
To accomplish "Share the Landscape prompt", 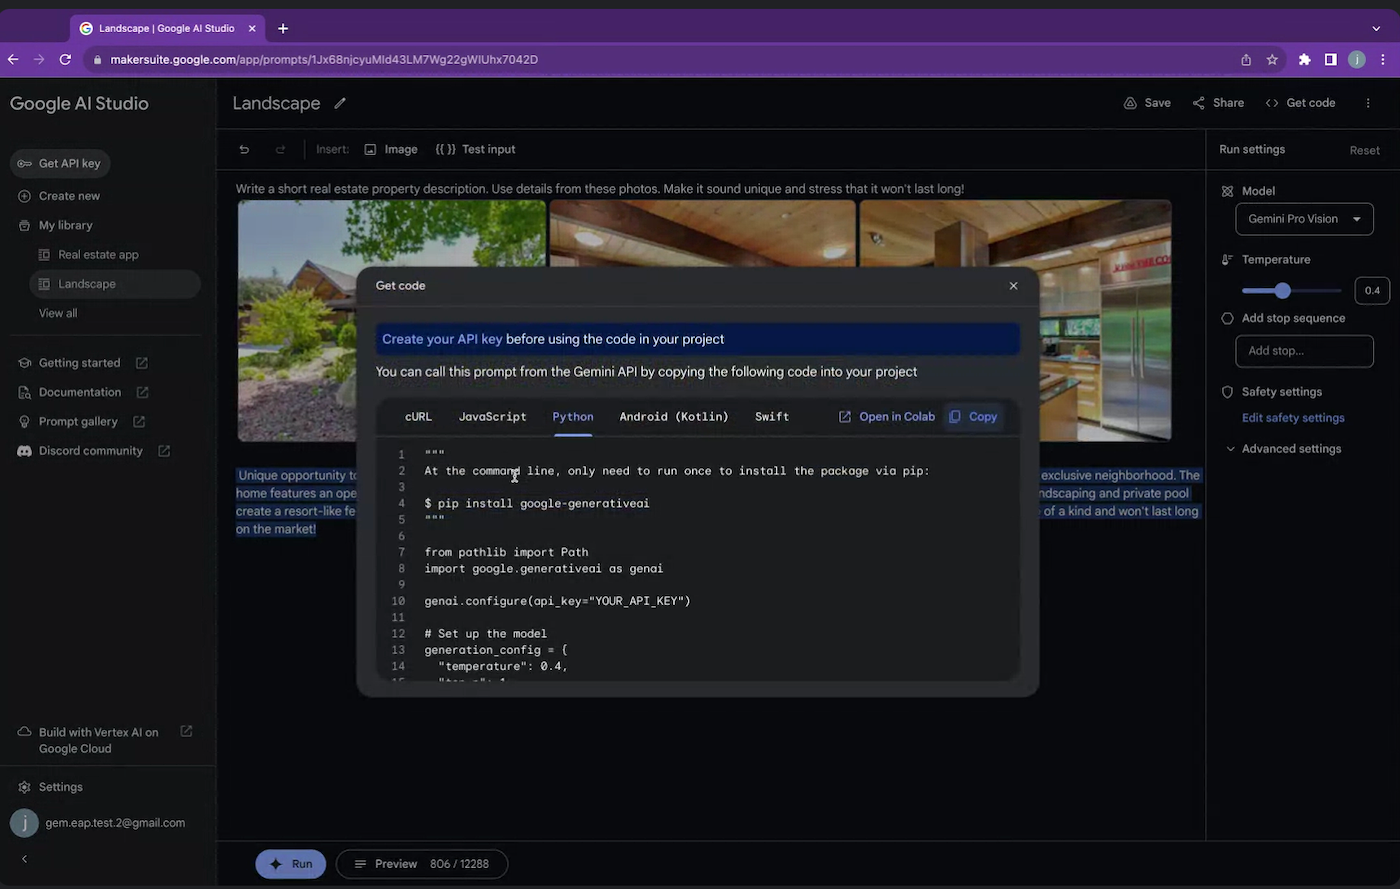I will pos(1218,102).
